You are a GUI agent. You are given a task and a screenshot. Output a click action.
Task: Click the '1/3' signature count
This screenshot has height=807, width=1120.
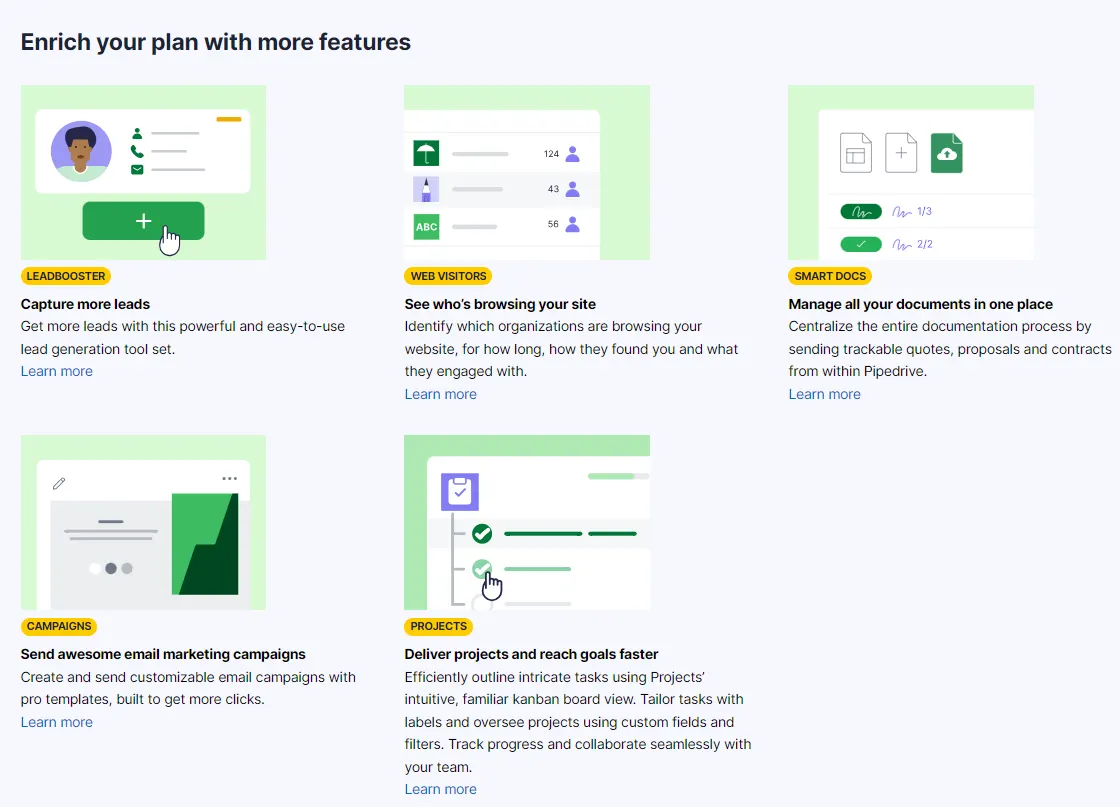click(924, 211)
